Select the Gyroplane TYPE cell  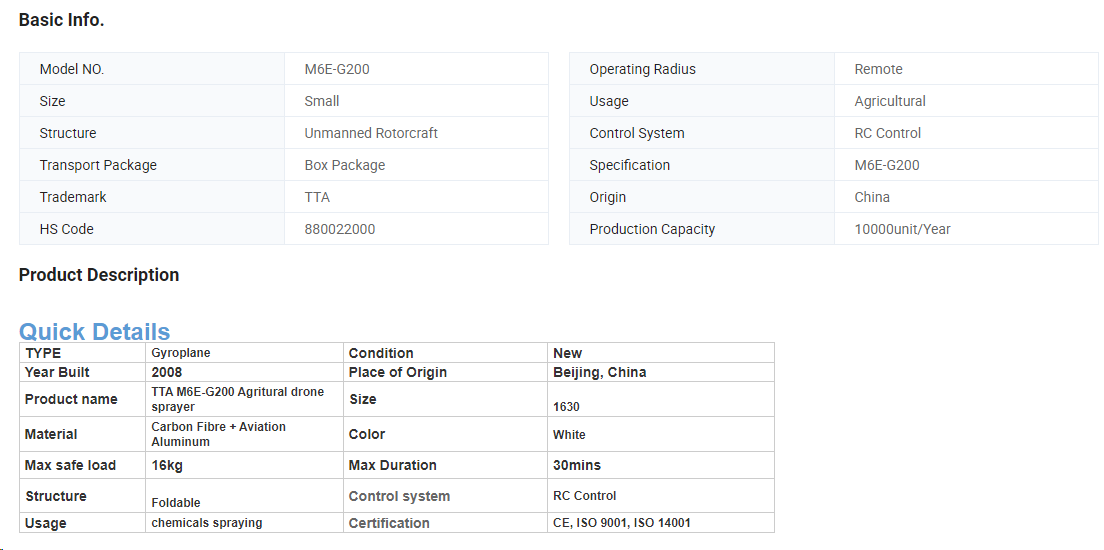244,353
